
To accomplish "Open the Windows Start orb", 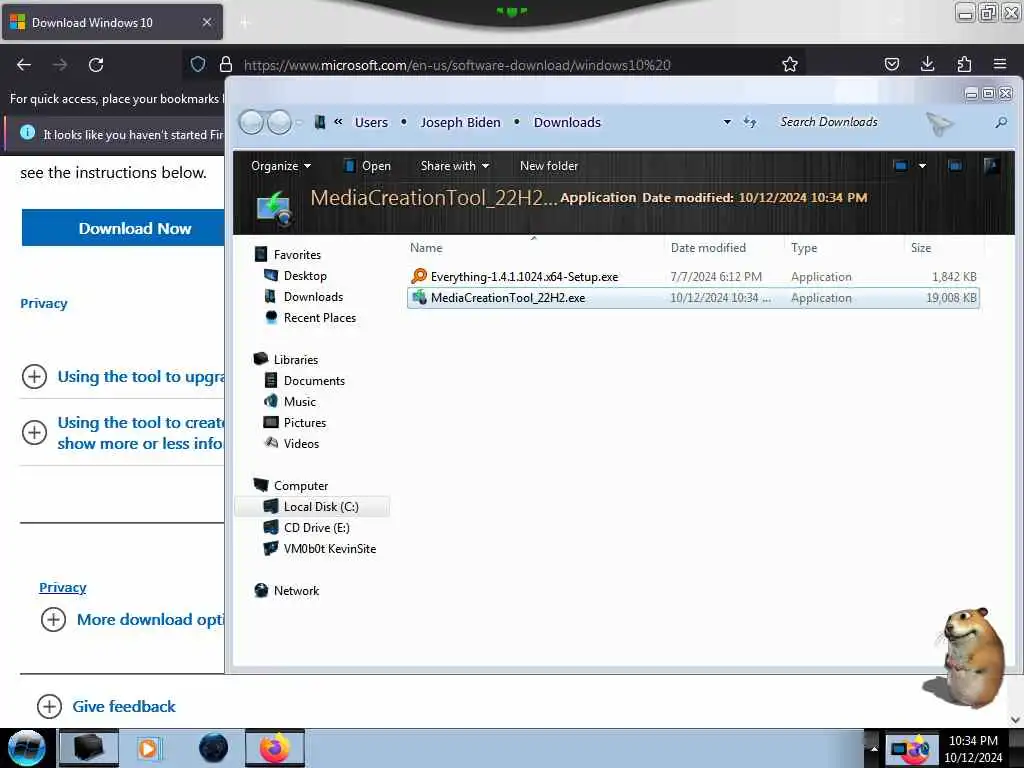I will point(26,748).
